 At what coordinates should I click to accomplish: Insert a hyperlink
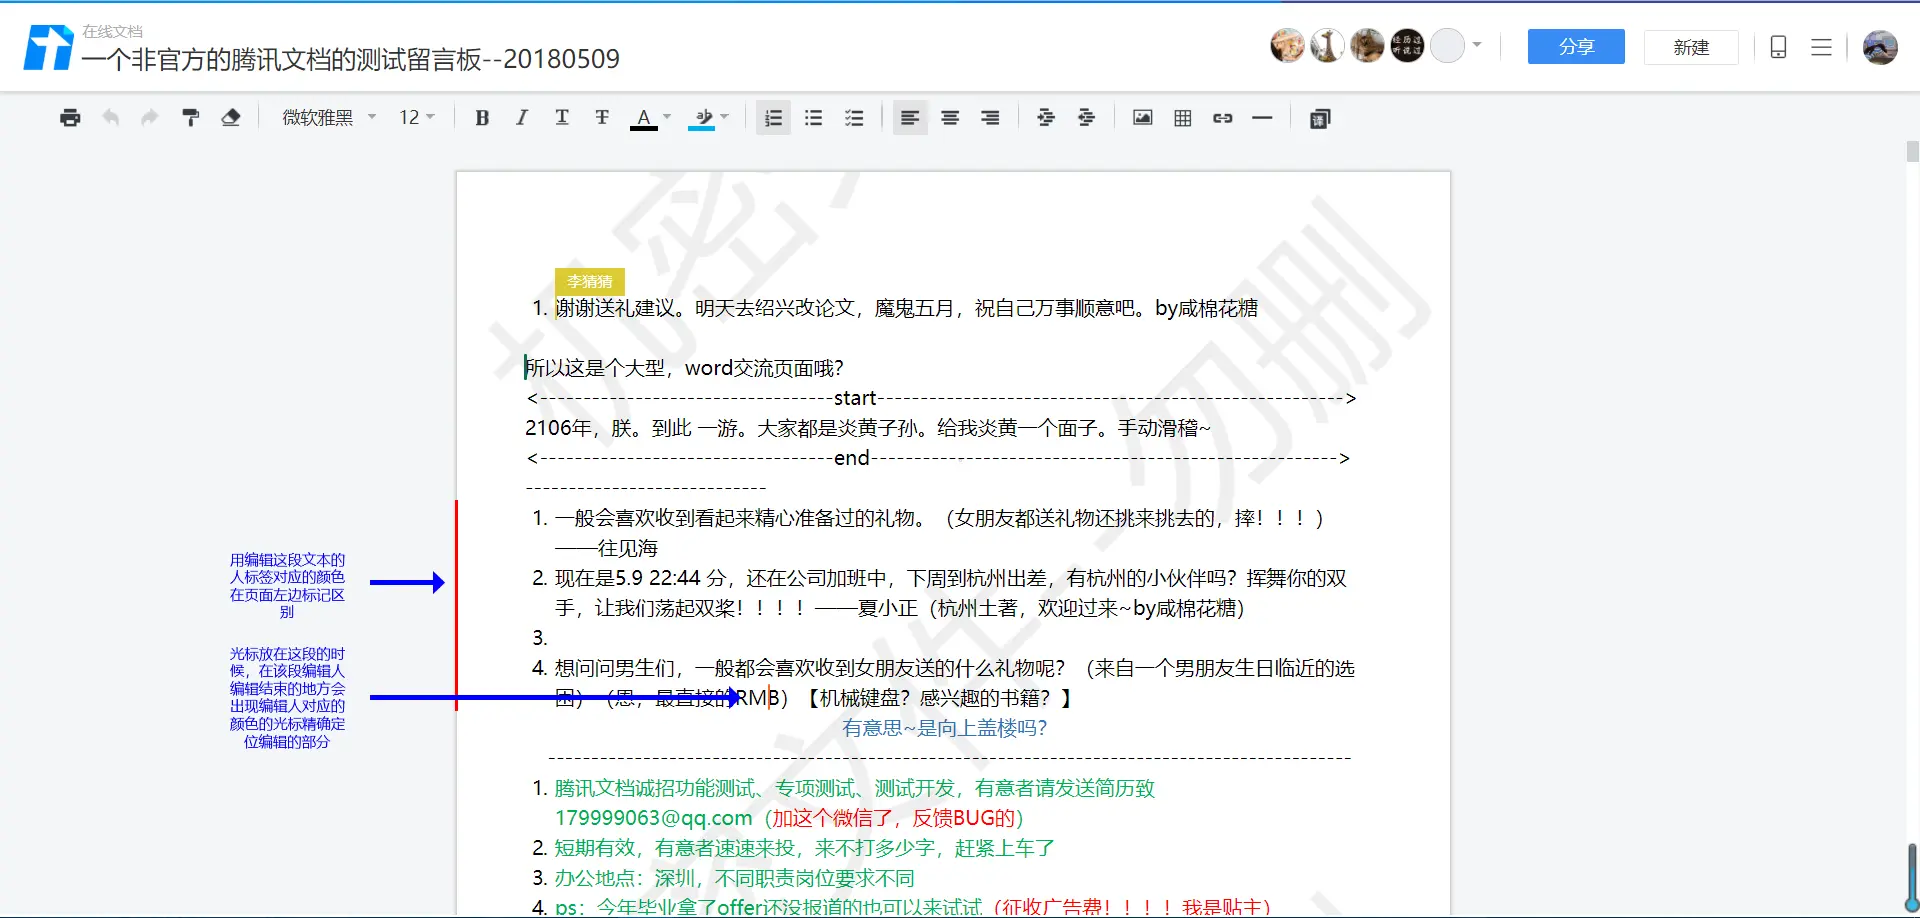1223,118
